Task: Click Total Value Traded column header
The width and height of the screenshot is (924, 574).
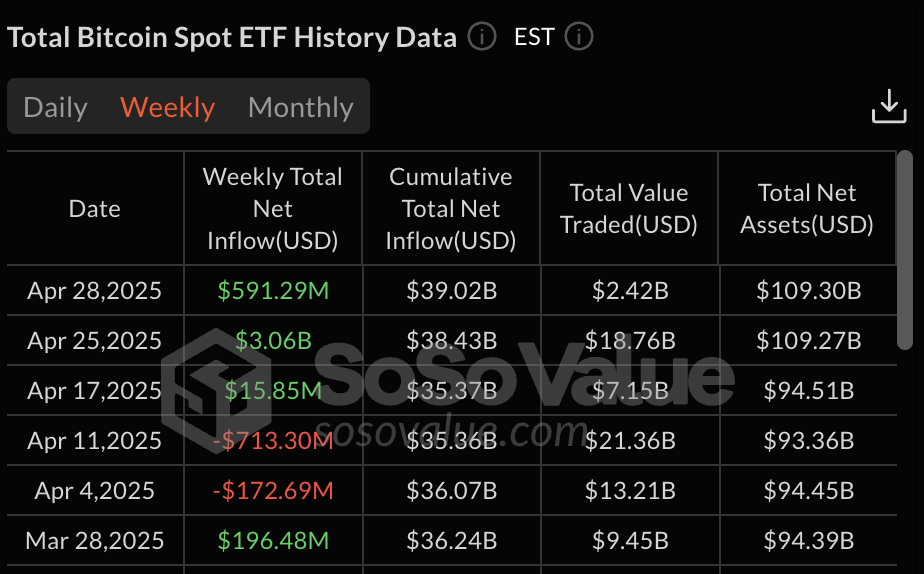Action: [629, 209]
